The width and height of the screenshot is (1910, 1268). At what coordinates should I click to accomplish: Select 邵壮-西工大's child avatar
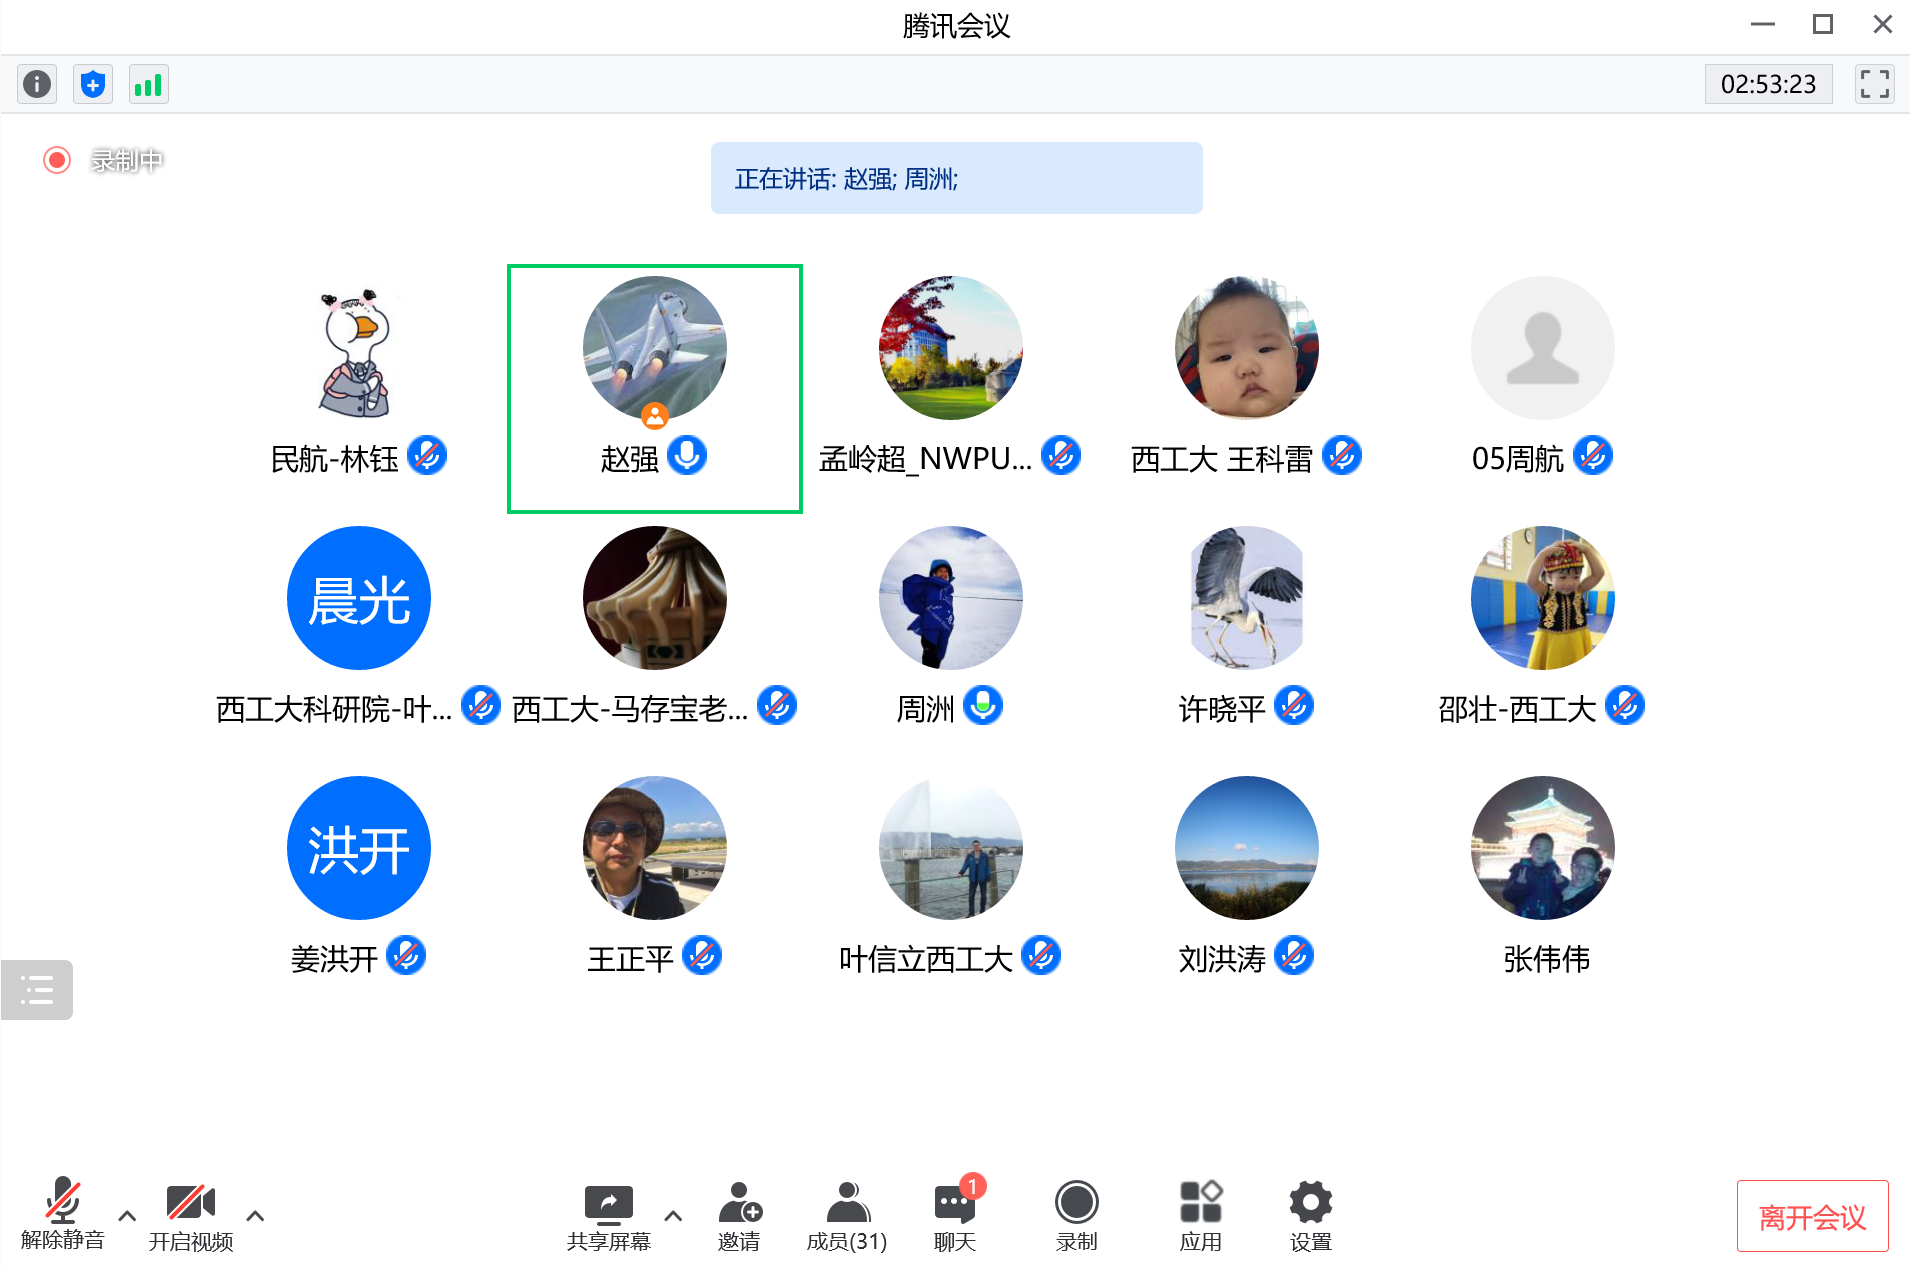1543,598
